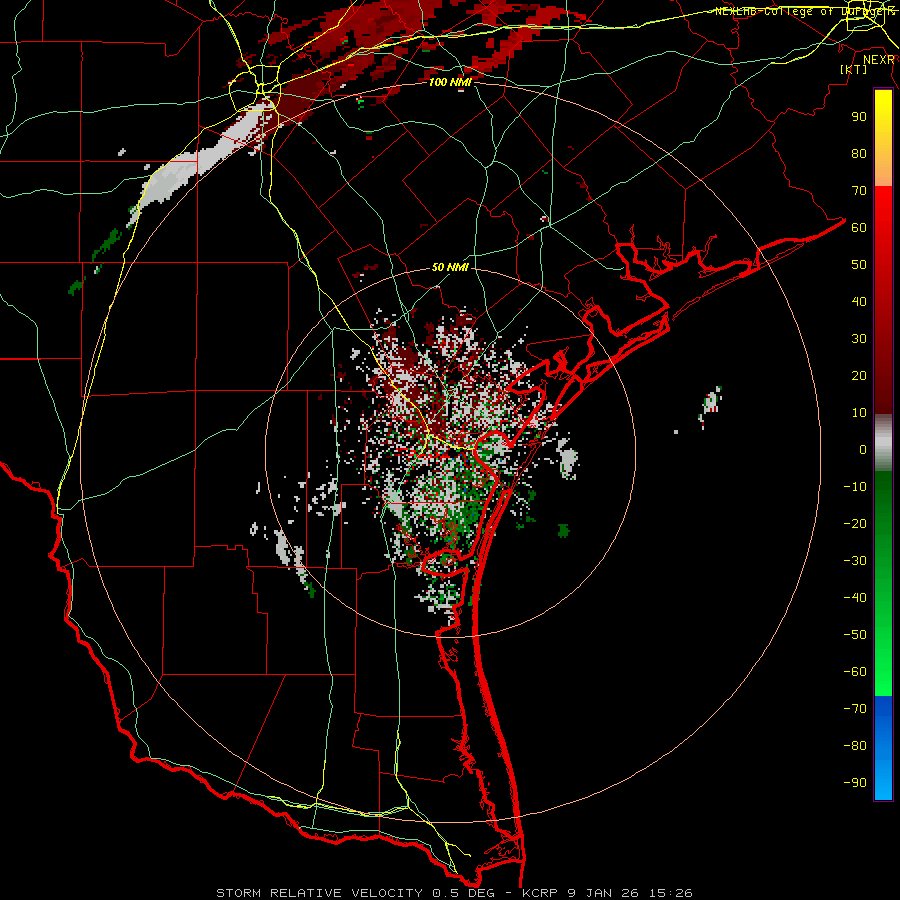Click the gray zero-velocity color bar segment
This screenshot has height=900, width=900.
[883, 443]
